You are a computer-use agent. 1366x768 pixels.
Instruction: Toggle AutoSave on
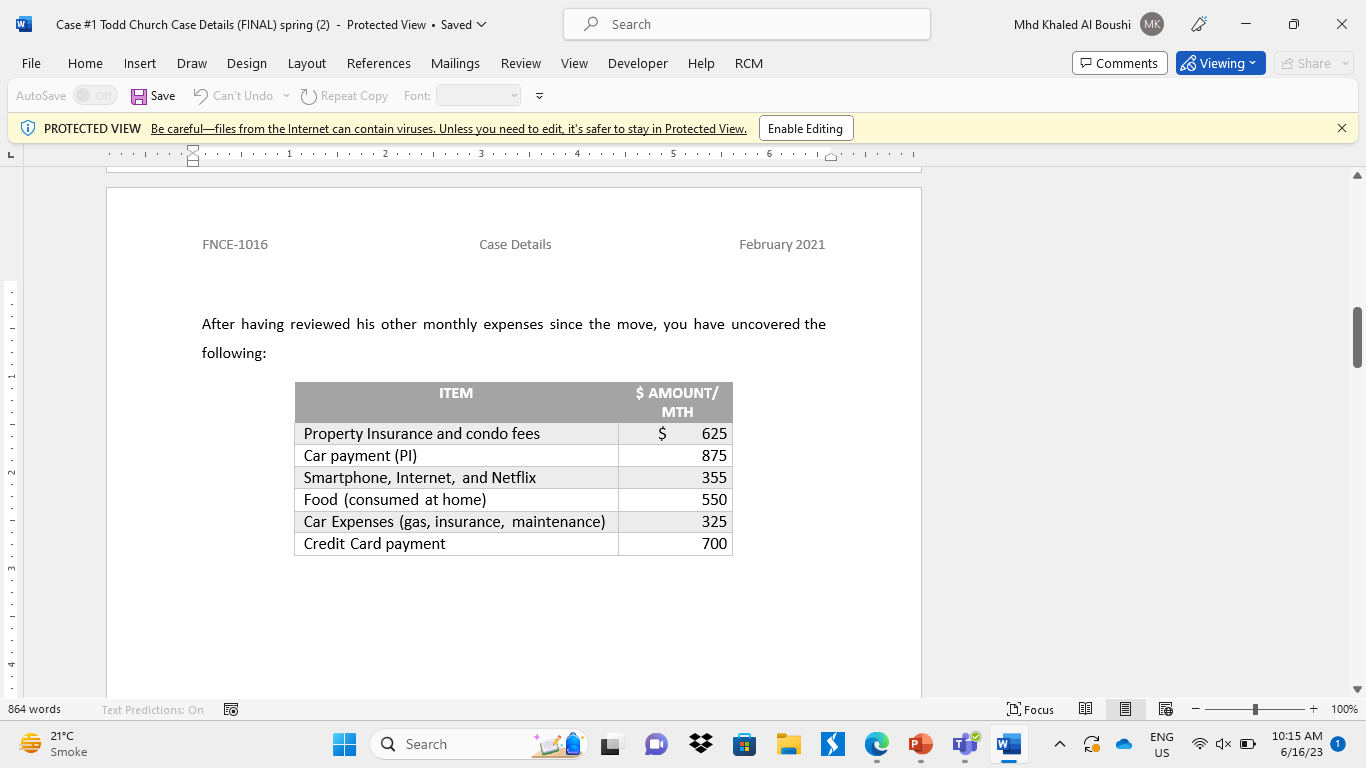pos(95,95)
